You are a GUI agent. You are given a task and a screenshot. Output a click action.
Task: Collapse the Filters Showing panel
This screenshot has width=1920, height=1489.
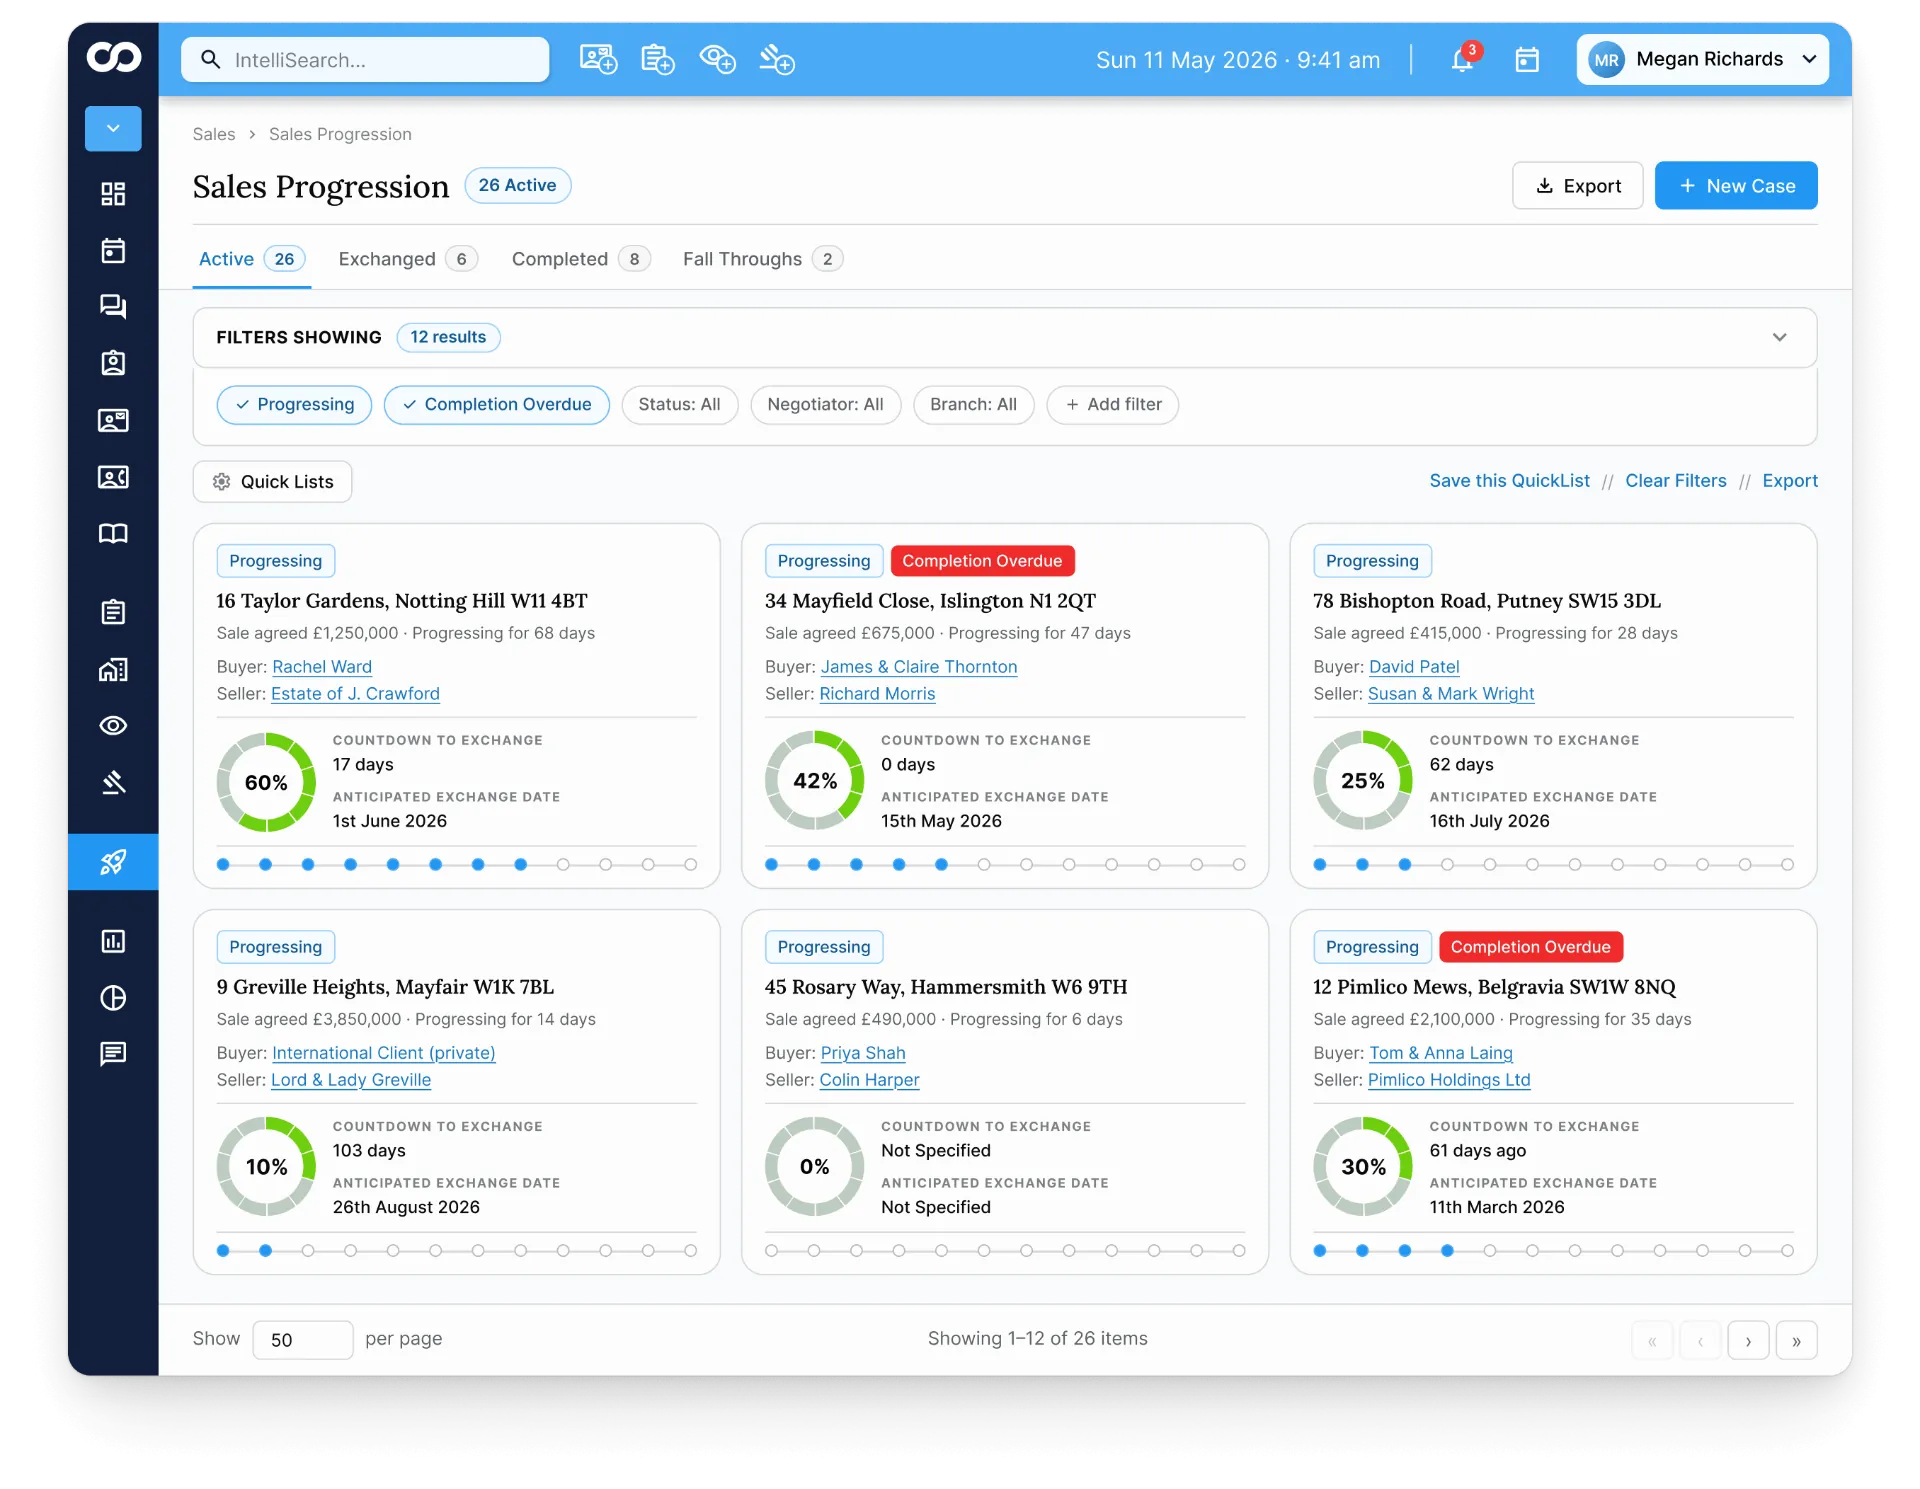[1780, 338]
